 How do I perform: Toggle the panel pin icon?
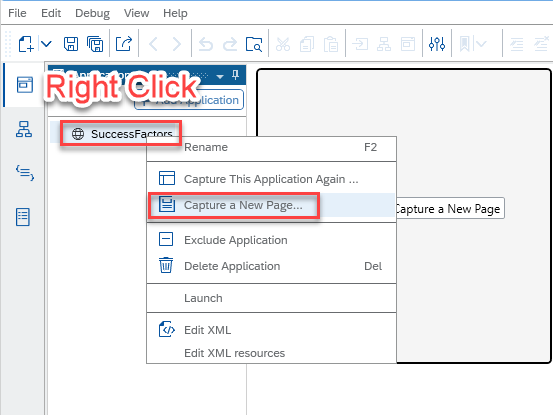tap(235, 75)
